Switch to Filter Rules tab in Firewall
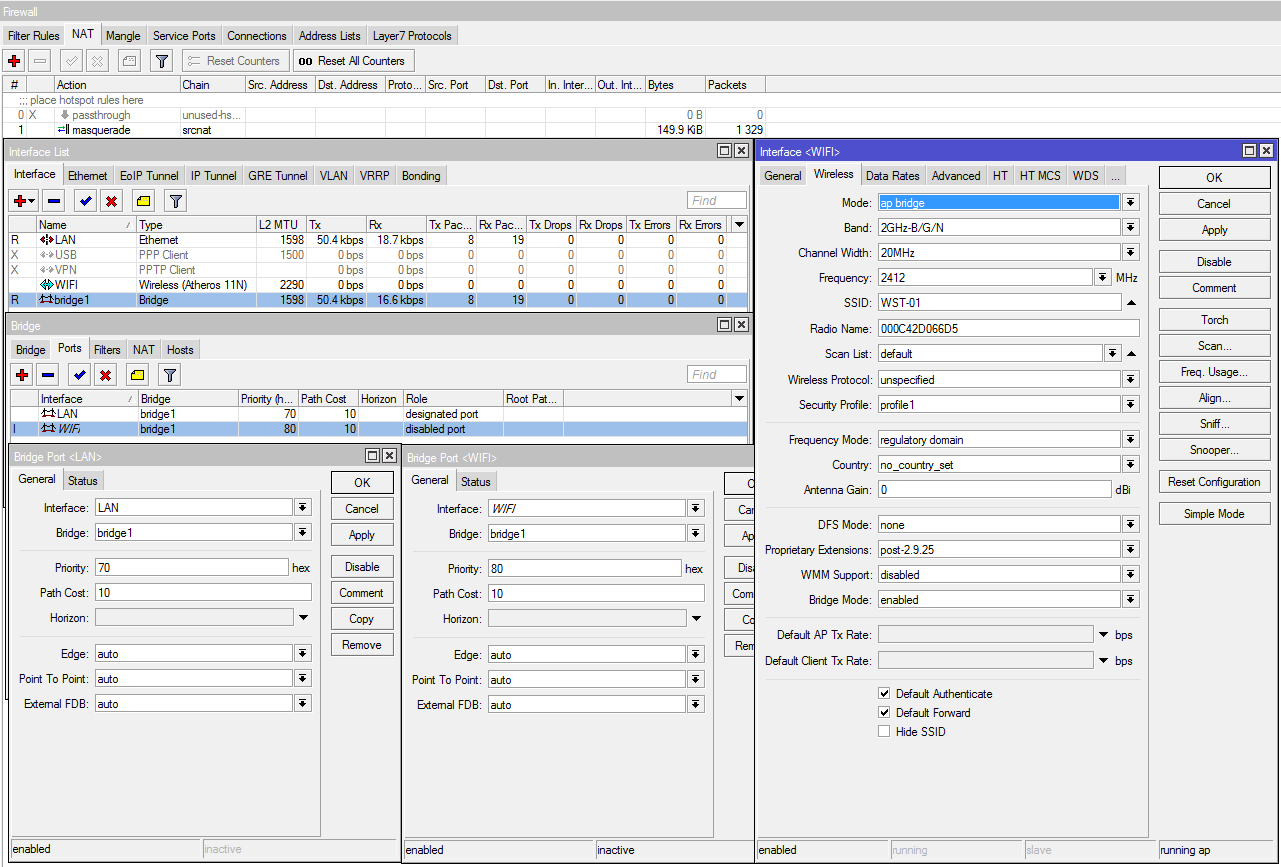 point(34,35)
